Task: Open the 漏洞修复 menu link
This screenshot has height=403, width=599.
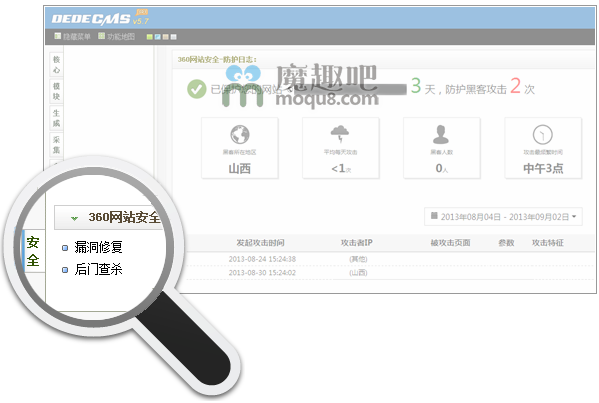Action: [x=98, y=247]
